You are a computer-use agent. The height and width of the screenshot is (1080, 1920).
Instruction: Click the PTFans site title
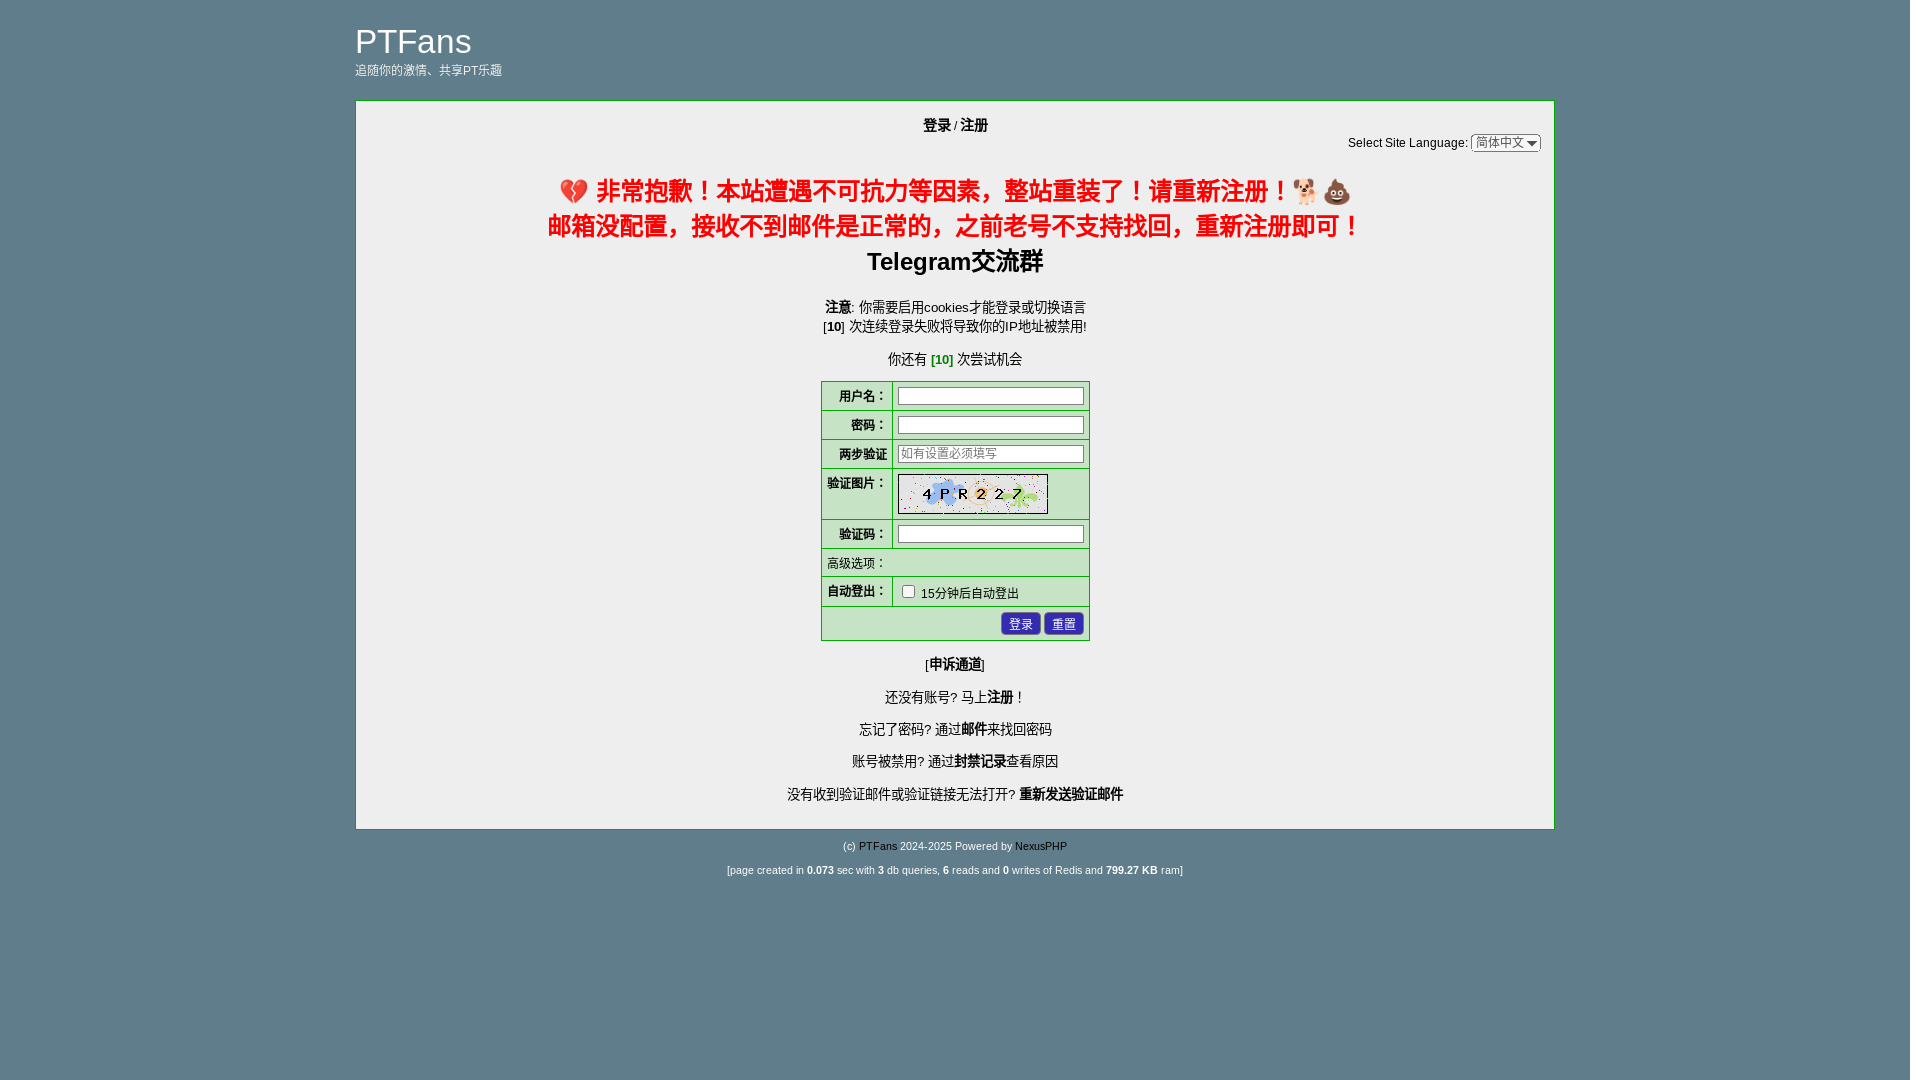(413, 41)
